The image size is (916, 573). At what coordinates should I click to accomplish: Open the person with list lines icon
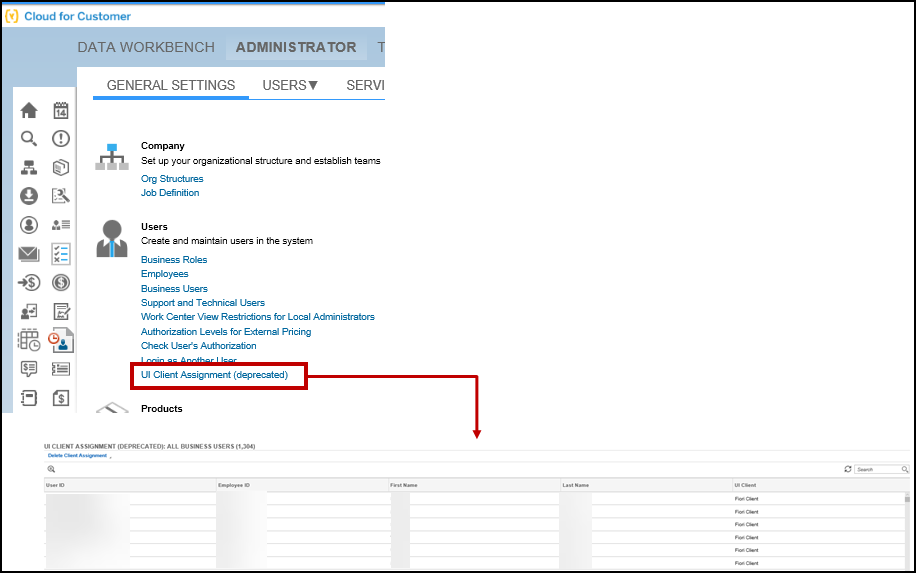(61, 225)
